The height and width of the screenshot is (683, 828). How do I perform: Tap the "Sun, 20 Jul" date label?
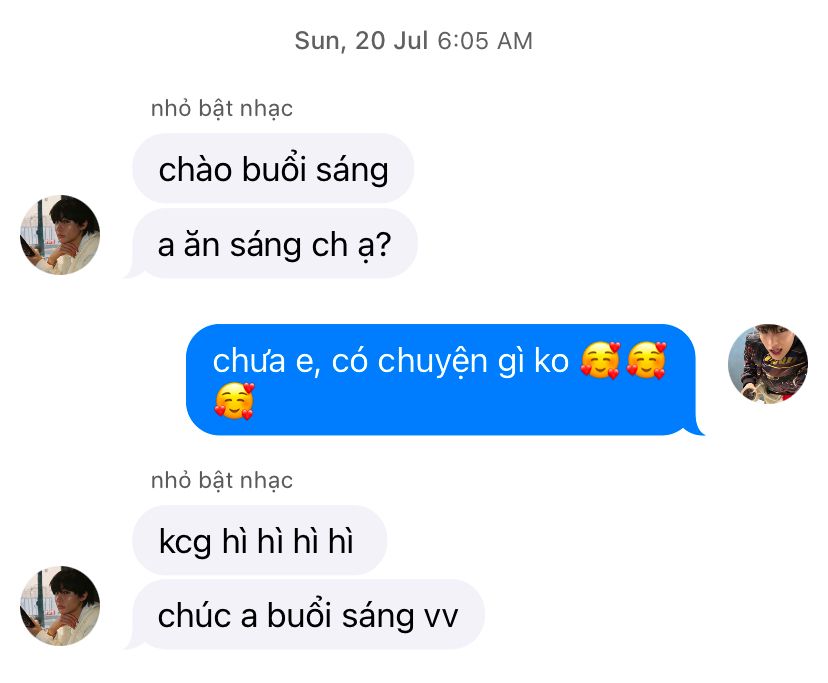(361, 41)
